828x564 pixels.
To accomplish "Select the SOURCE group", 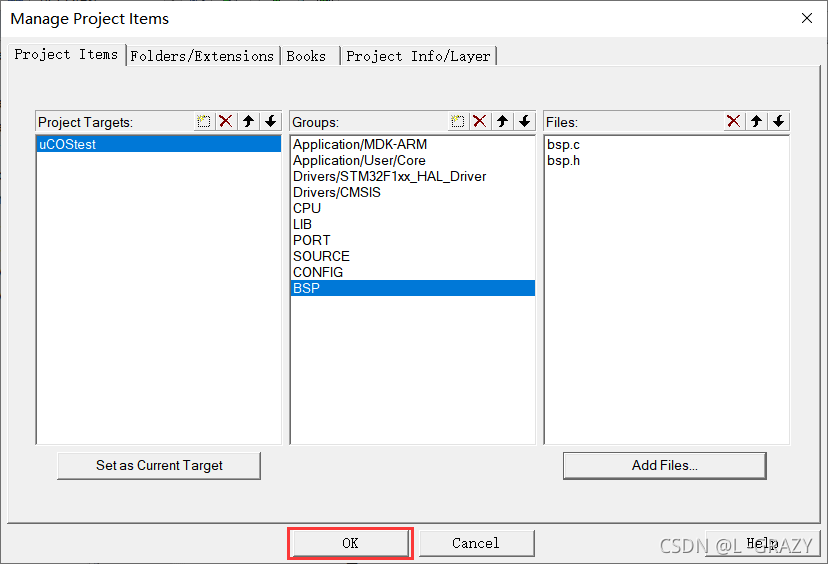I will (412, 256).
